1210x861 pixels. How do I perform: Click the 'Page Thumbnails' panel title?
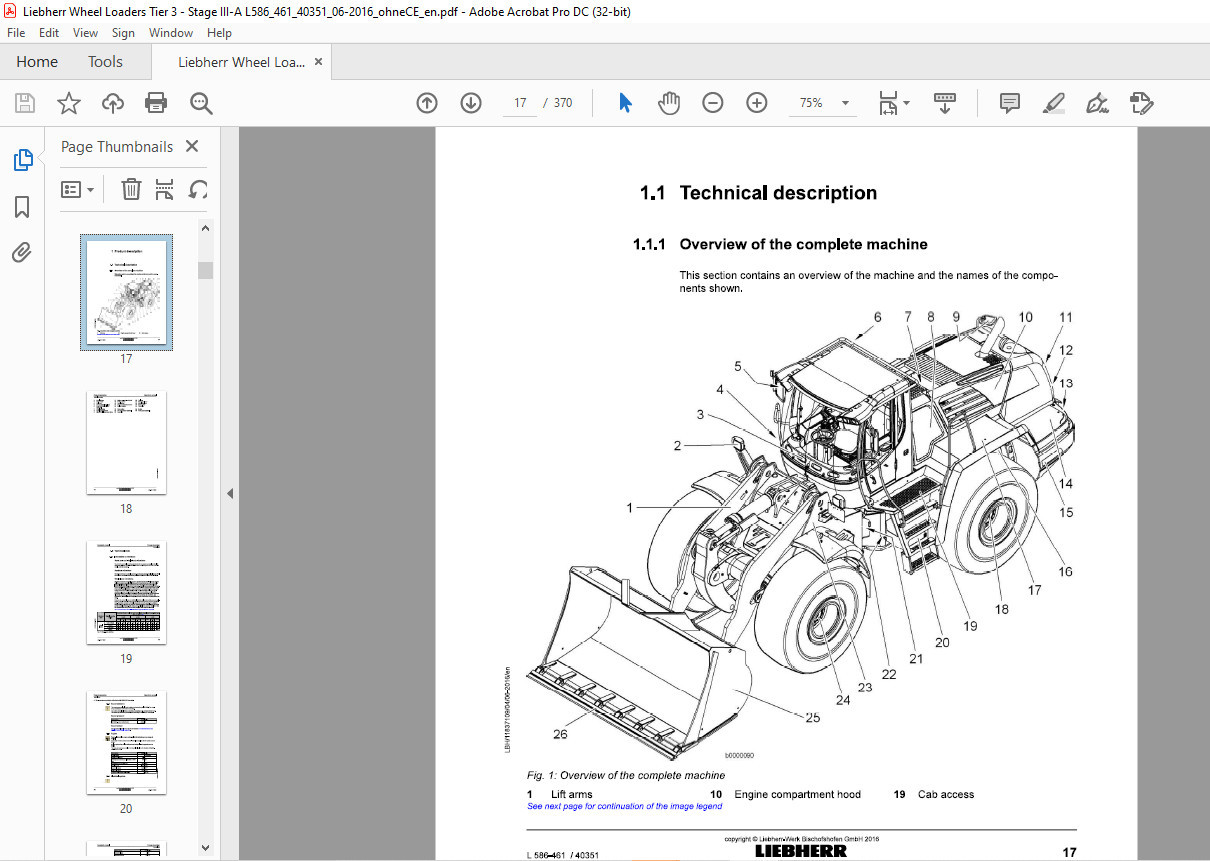pyautogui.click(x=117, y=147)
